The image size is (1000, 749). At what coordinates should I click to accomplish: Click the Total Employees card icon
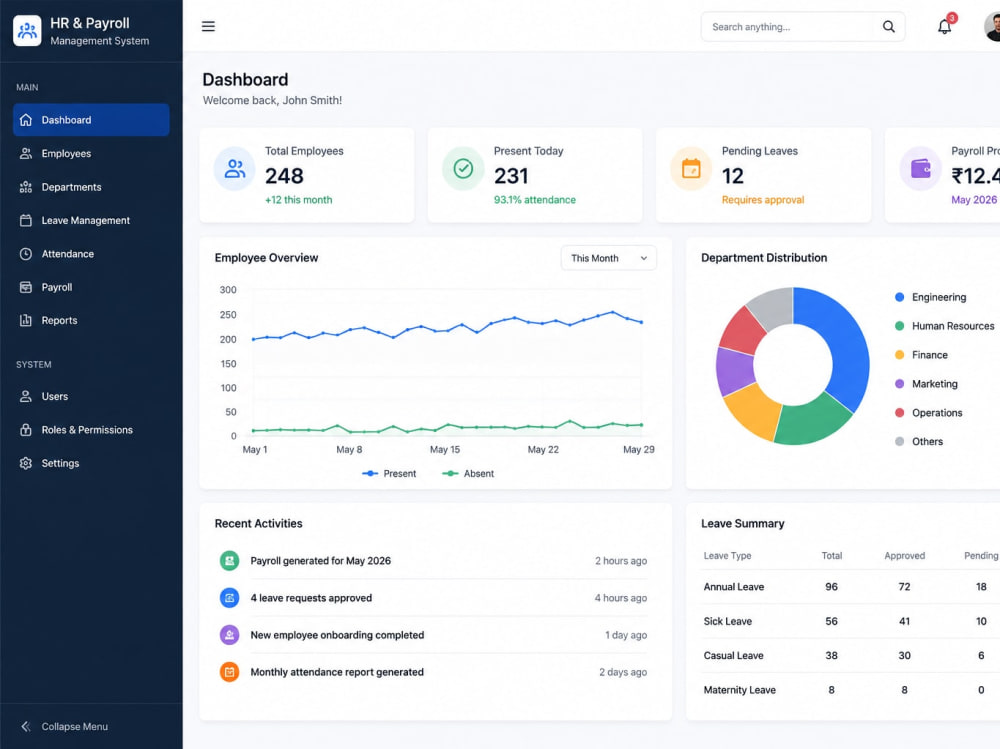point(235,168)
